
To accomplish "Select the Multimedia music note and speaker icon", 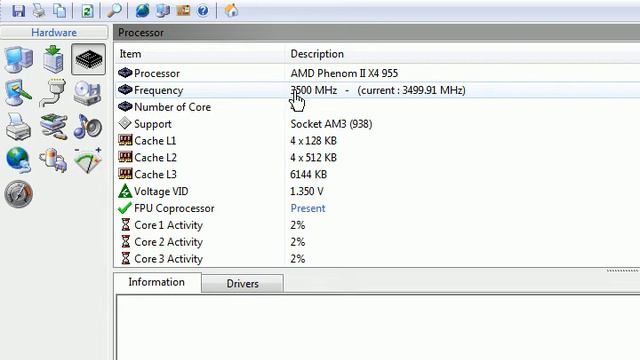I will [88, 127].
